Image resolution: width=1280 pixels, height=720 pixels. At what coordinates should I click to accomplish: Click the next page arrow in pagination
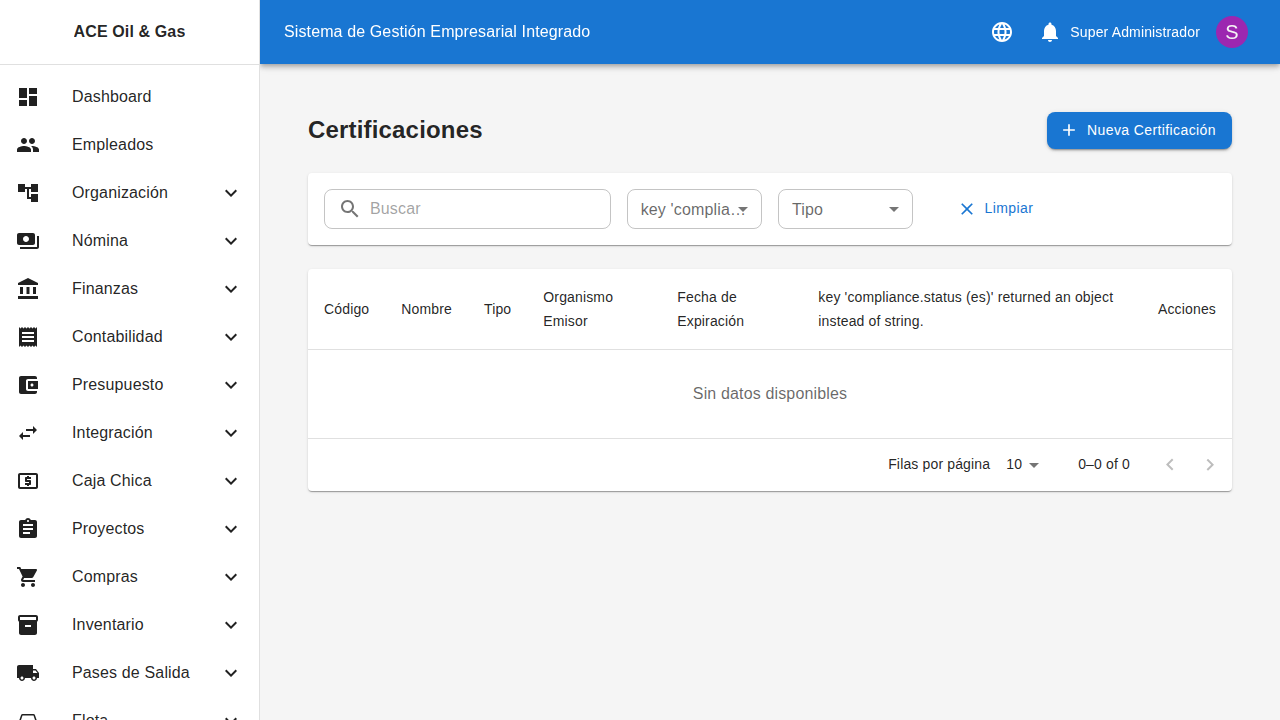coord(1210,464)
